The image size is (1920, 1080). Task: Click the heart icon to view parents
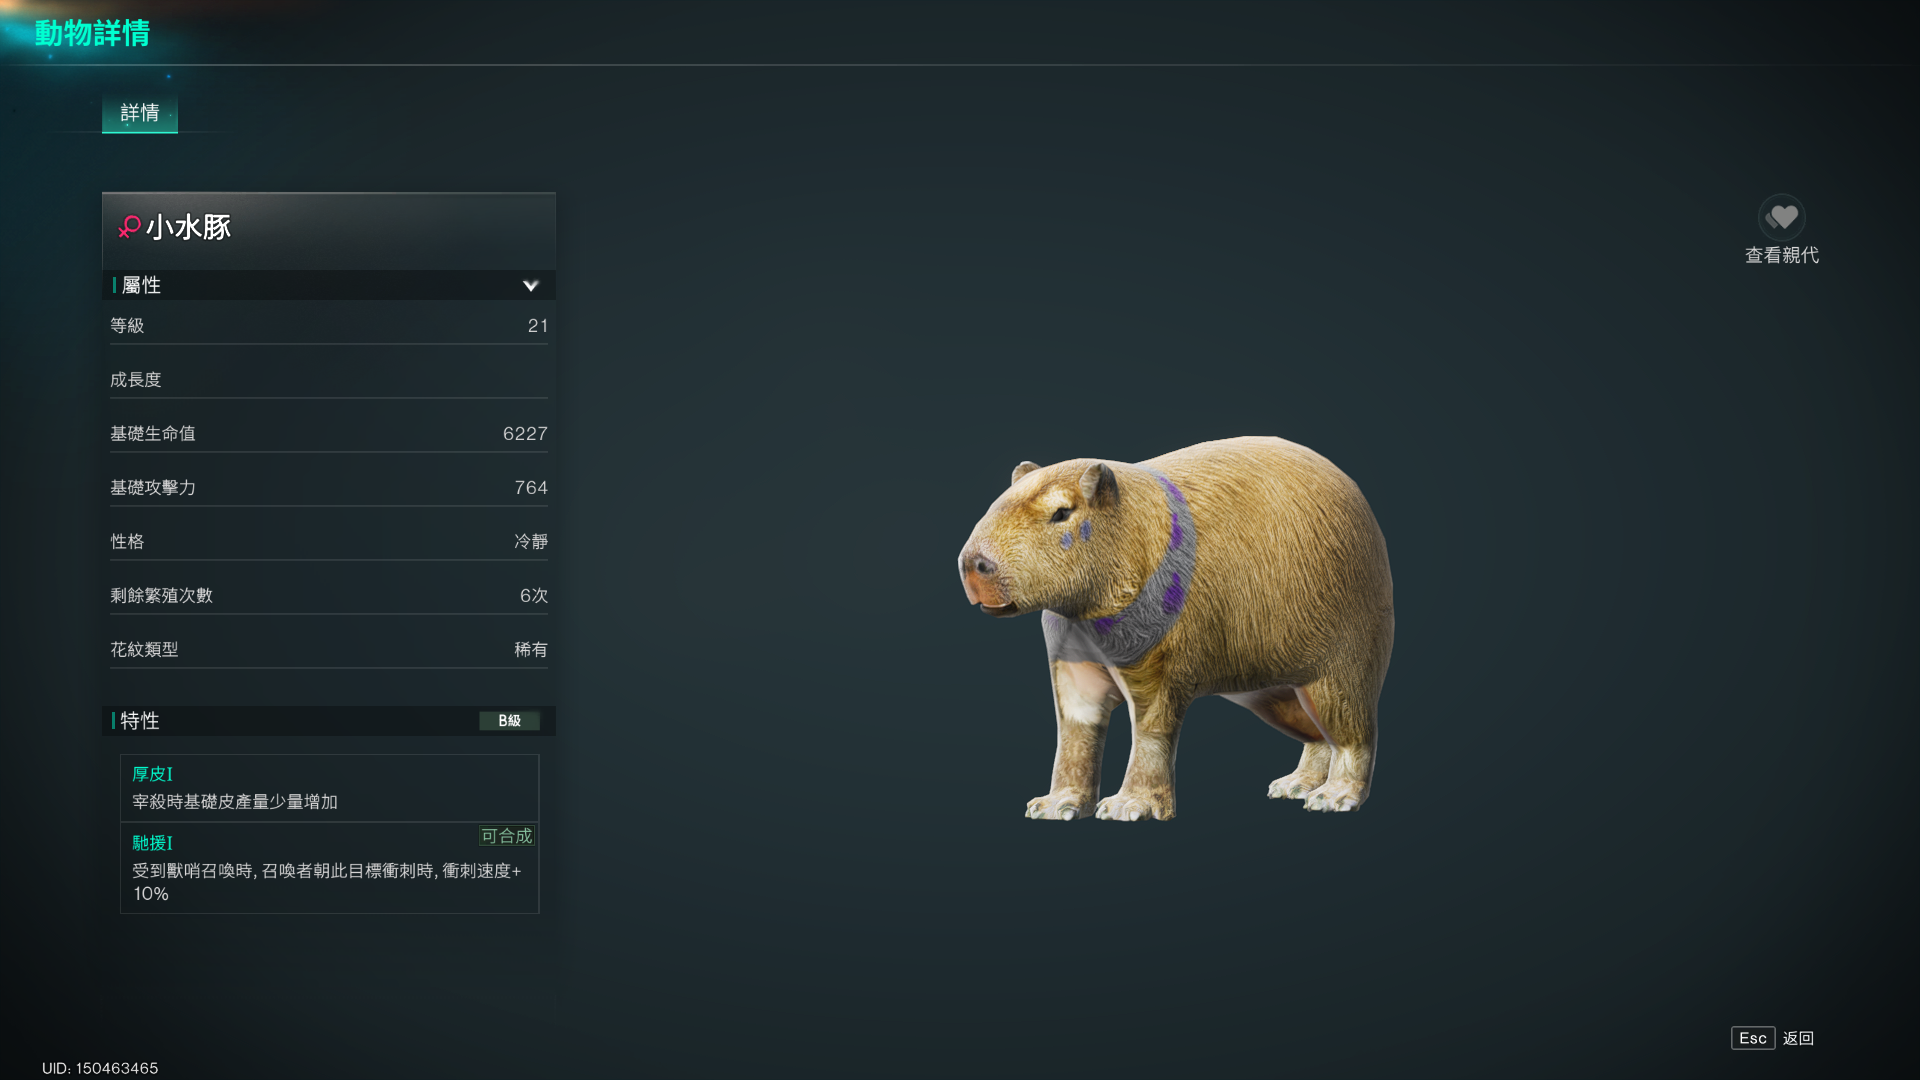pos(1781,217)
